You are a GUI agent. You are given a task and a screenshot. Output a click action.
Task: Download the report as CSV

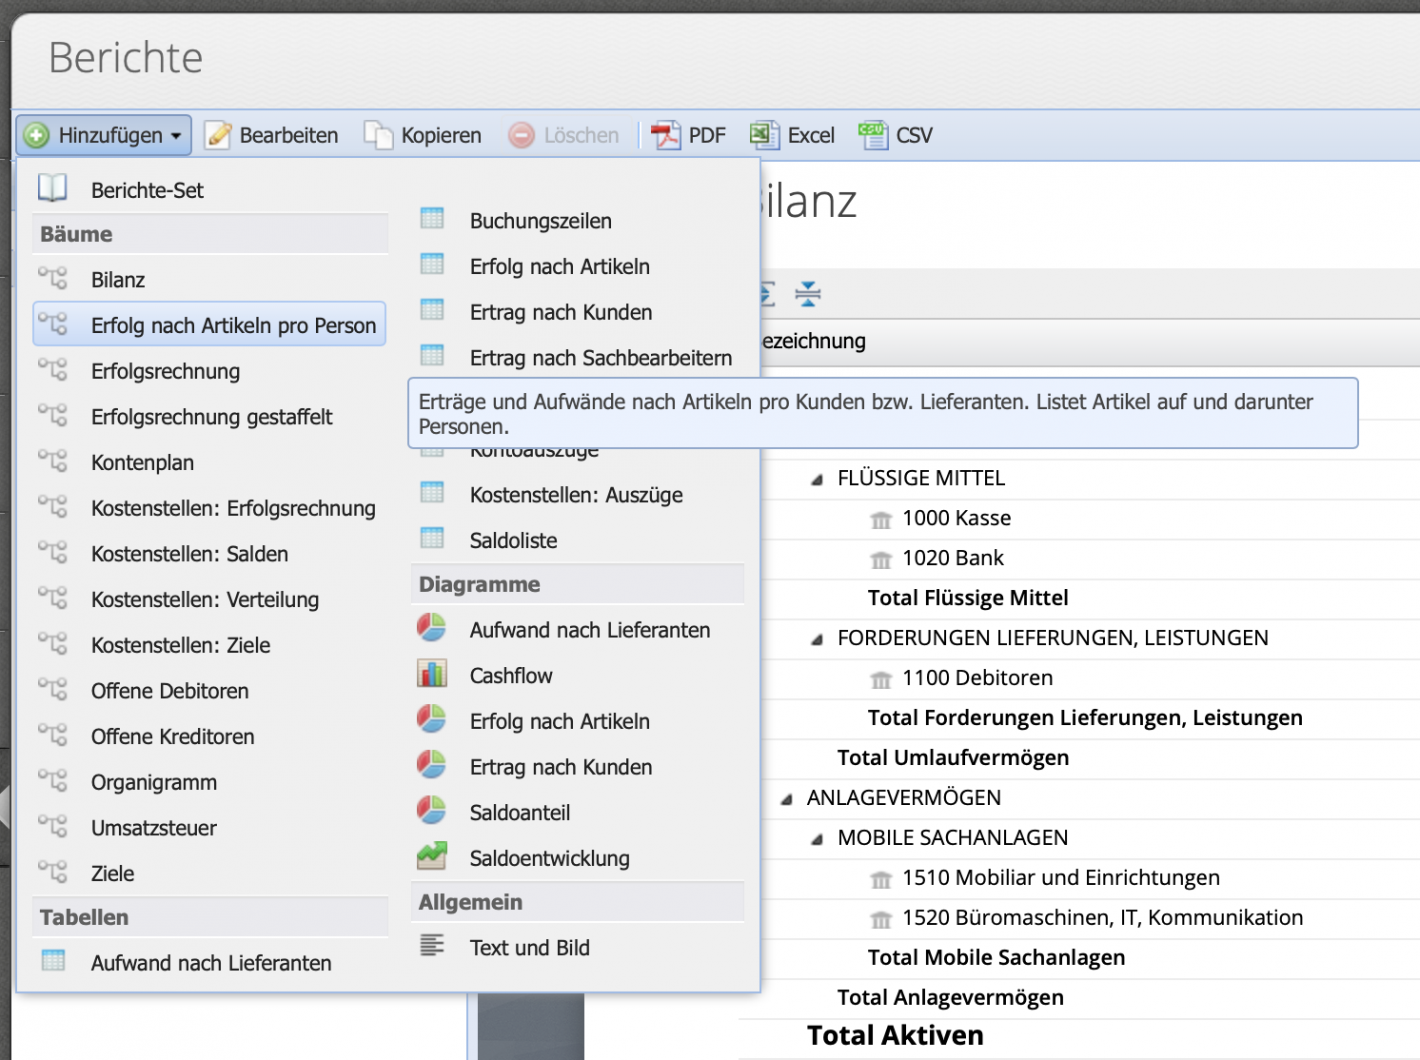click(x=896, y=134)
